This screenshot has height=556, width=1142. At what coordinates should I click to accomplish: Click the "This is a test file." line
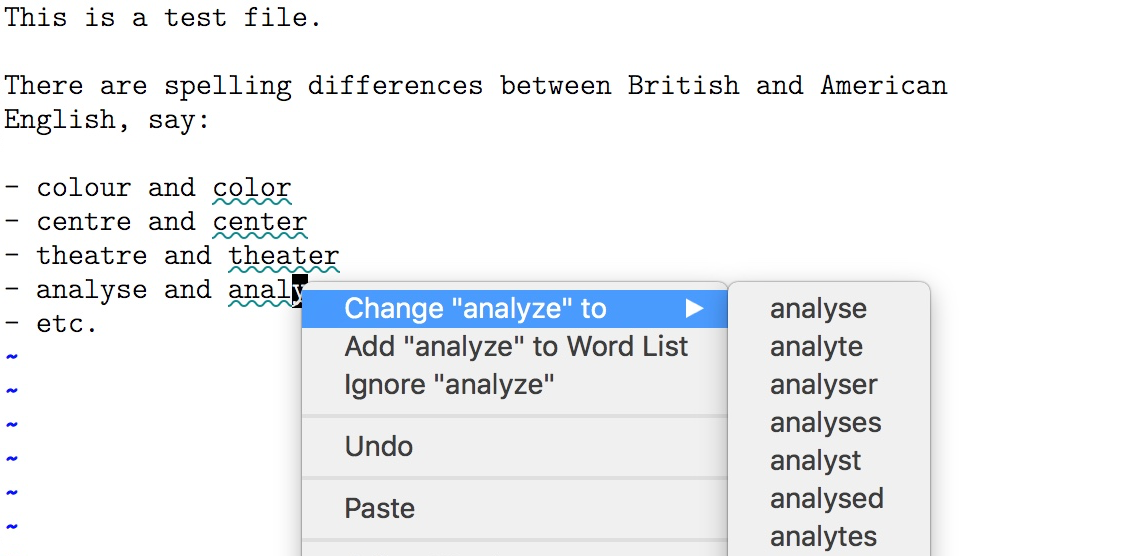[x=163, y=17]
